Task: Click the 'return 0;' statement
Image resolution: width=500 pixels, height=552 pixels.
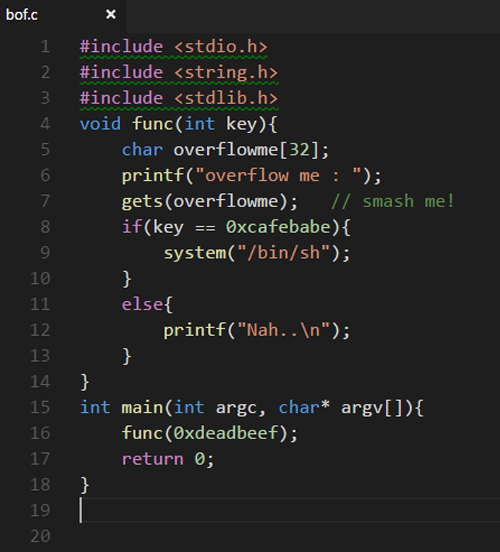Action: (168, 459)
